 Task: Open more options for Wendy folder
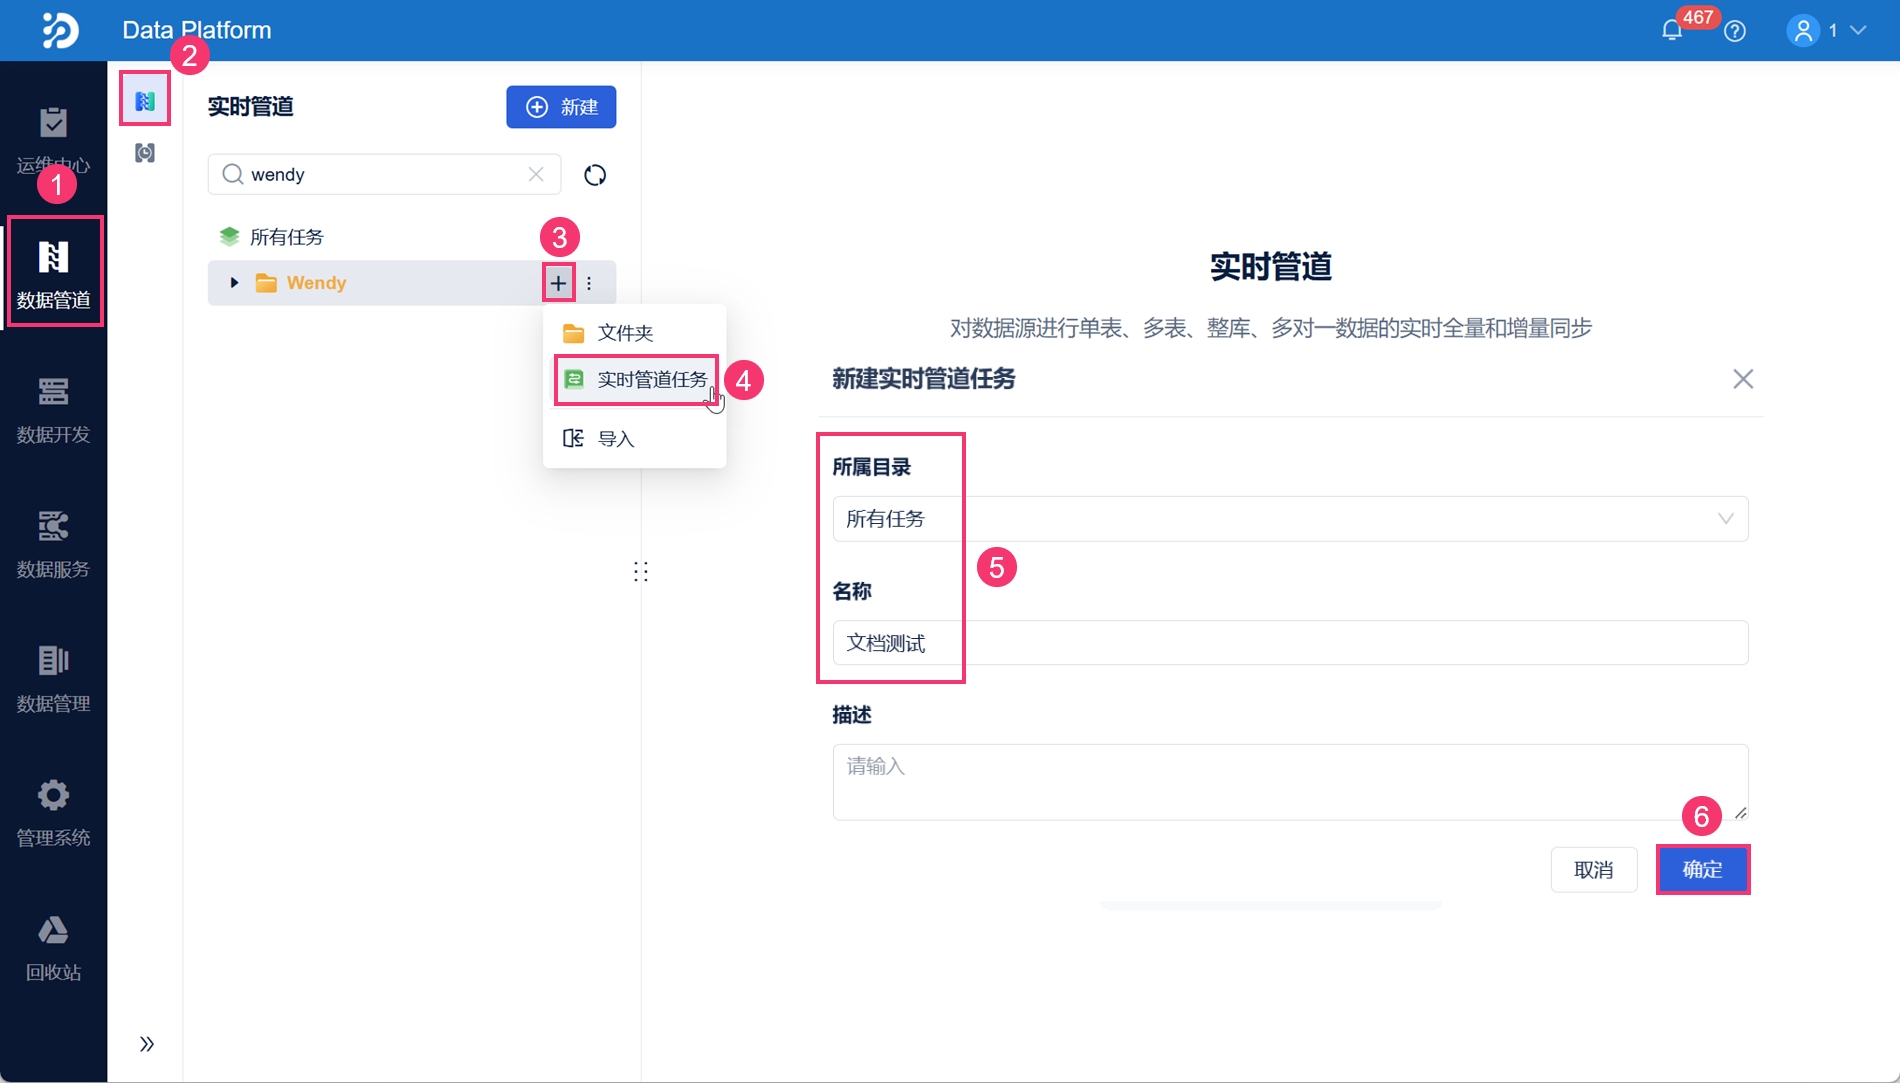[589, 283]
